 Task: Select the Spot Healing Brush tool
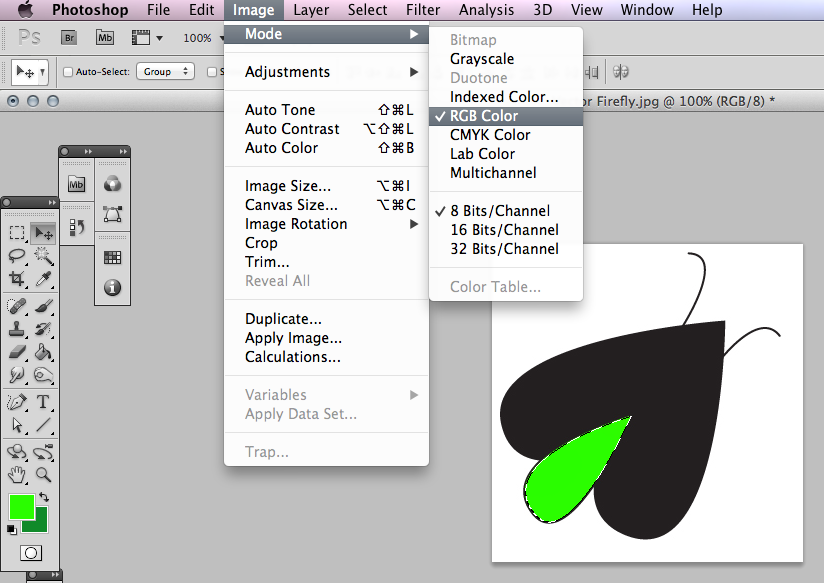17,305
